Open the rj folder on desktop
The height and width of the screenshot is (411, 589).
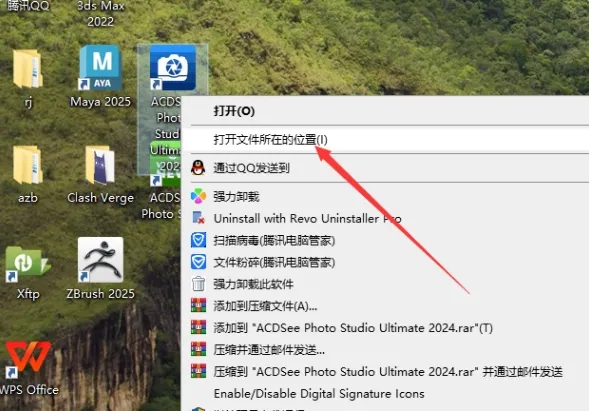pyautogui.click(x=28, y=69)
